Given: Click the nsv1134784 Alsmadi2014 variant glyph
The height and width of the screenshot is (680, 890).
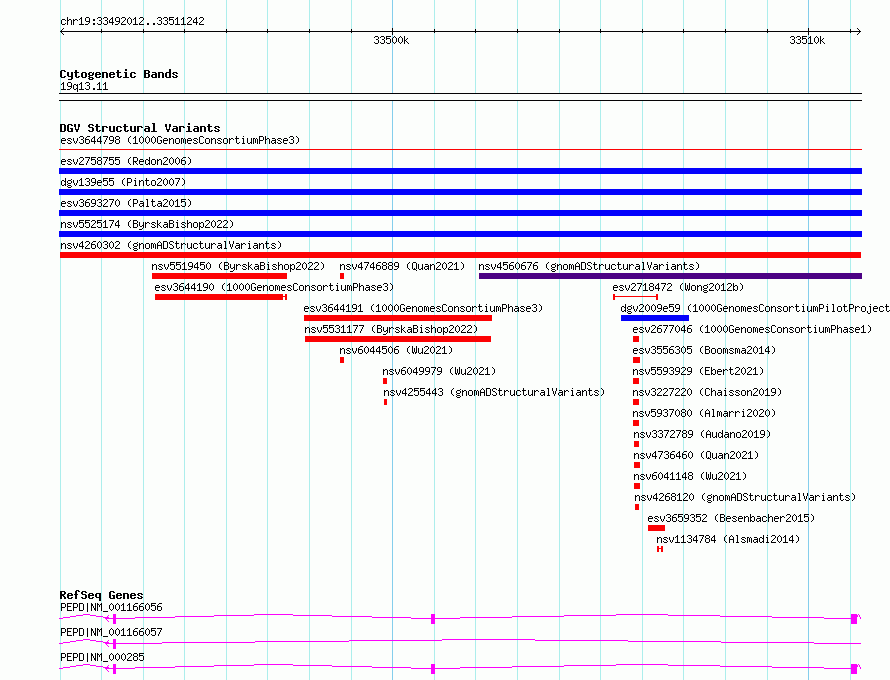Looking at the screenshot, I should 660,549.
